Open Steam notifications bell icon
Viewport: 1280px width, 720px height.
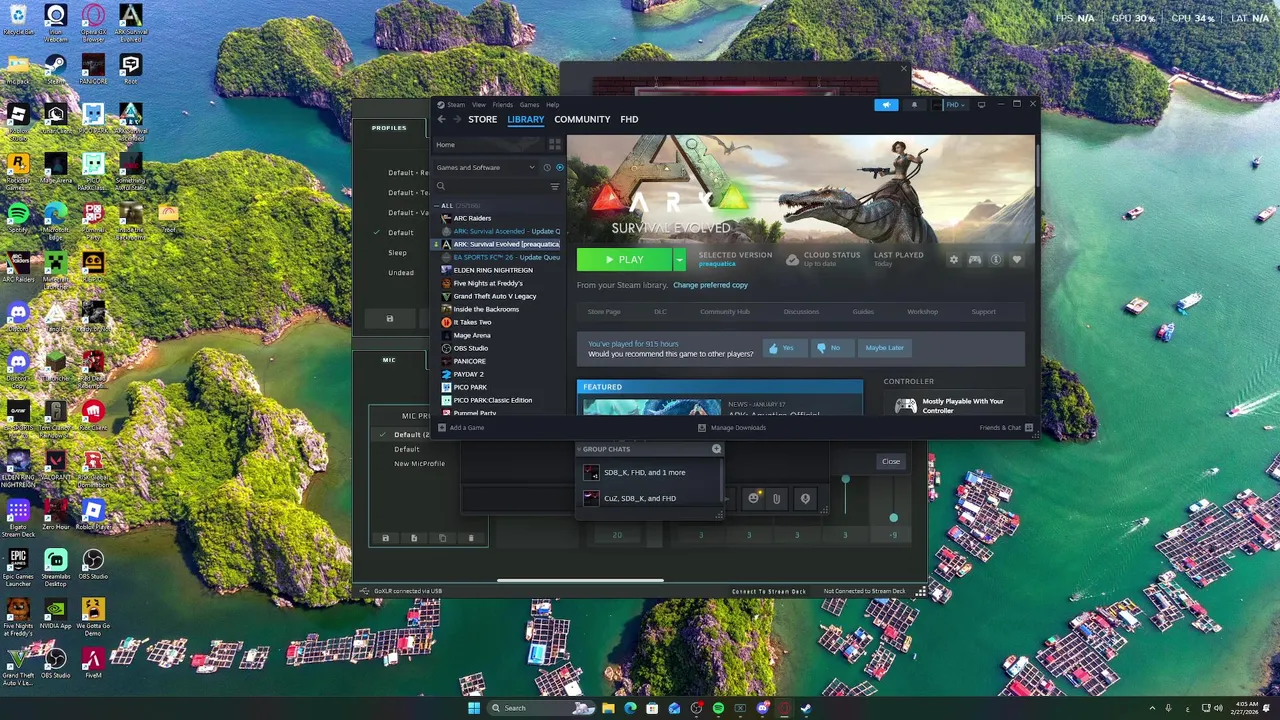[x=913, y=104]
